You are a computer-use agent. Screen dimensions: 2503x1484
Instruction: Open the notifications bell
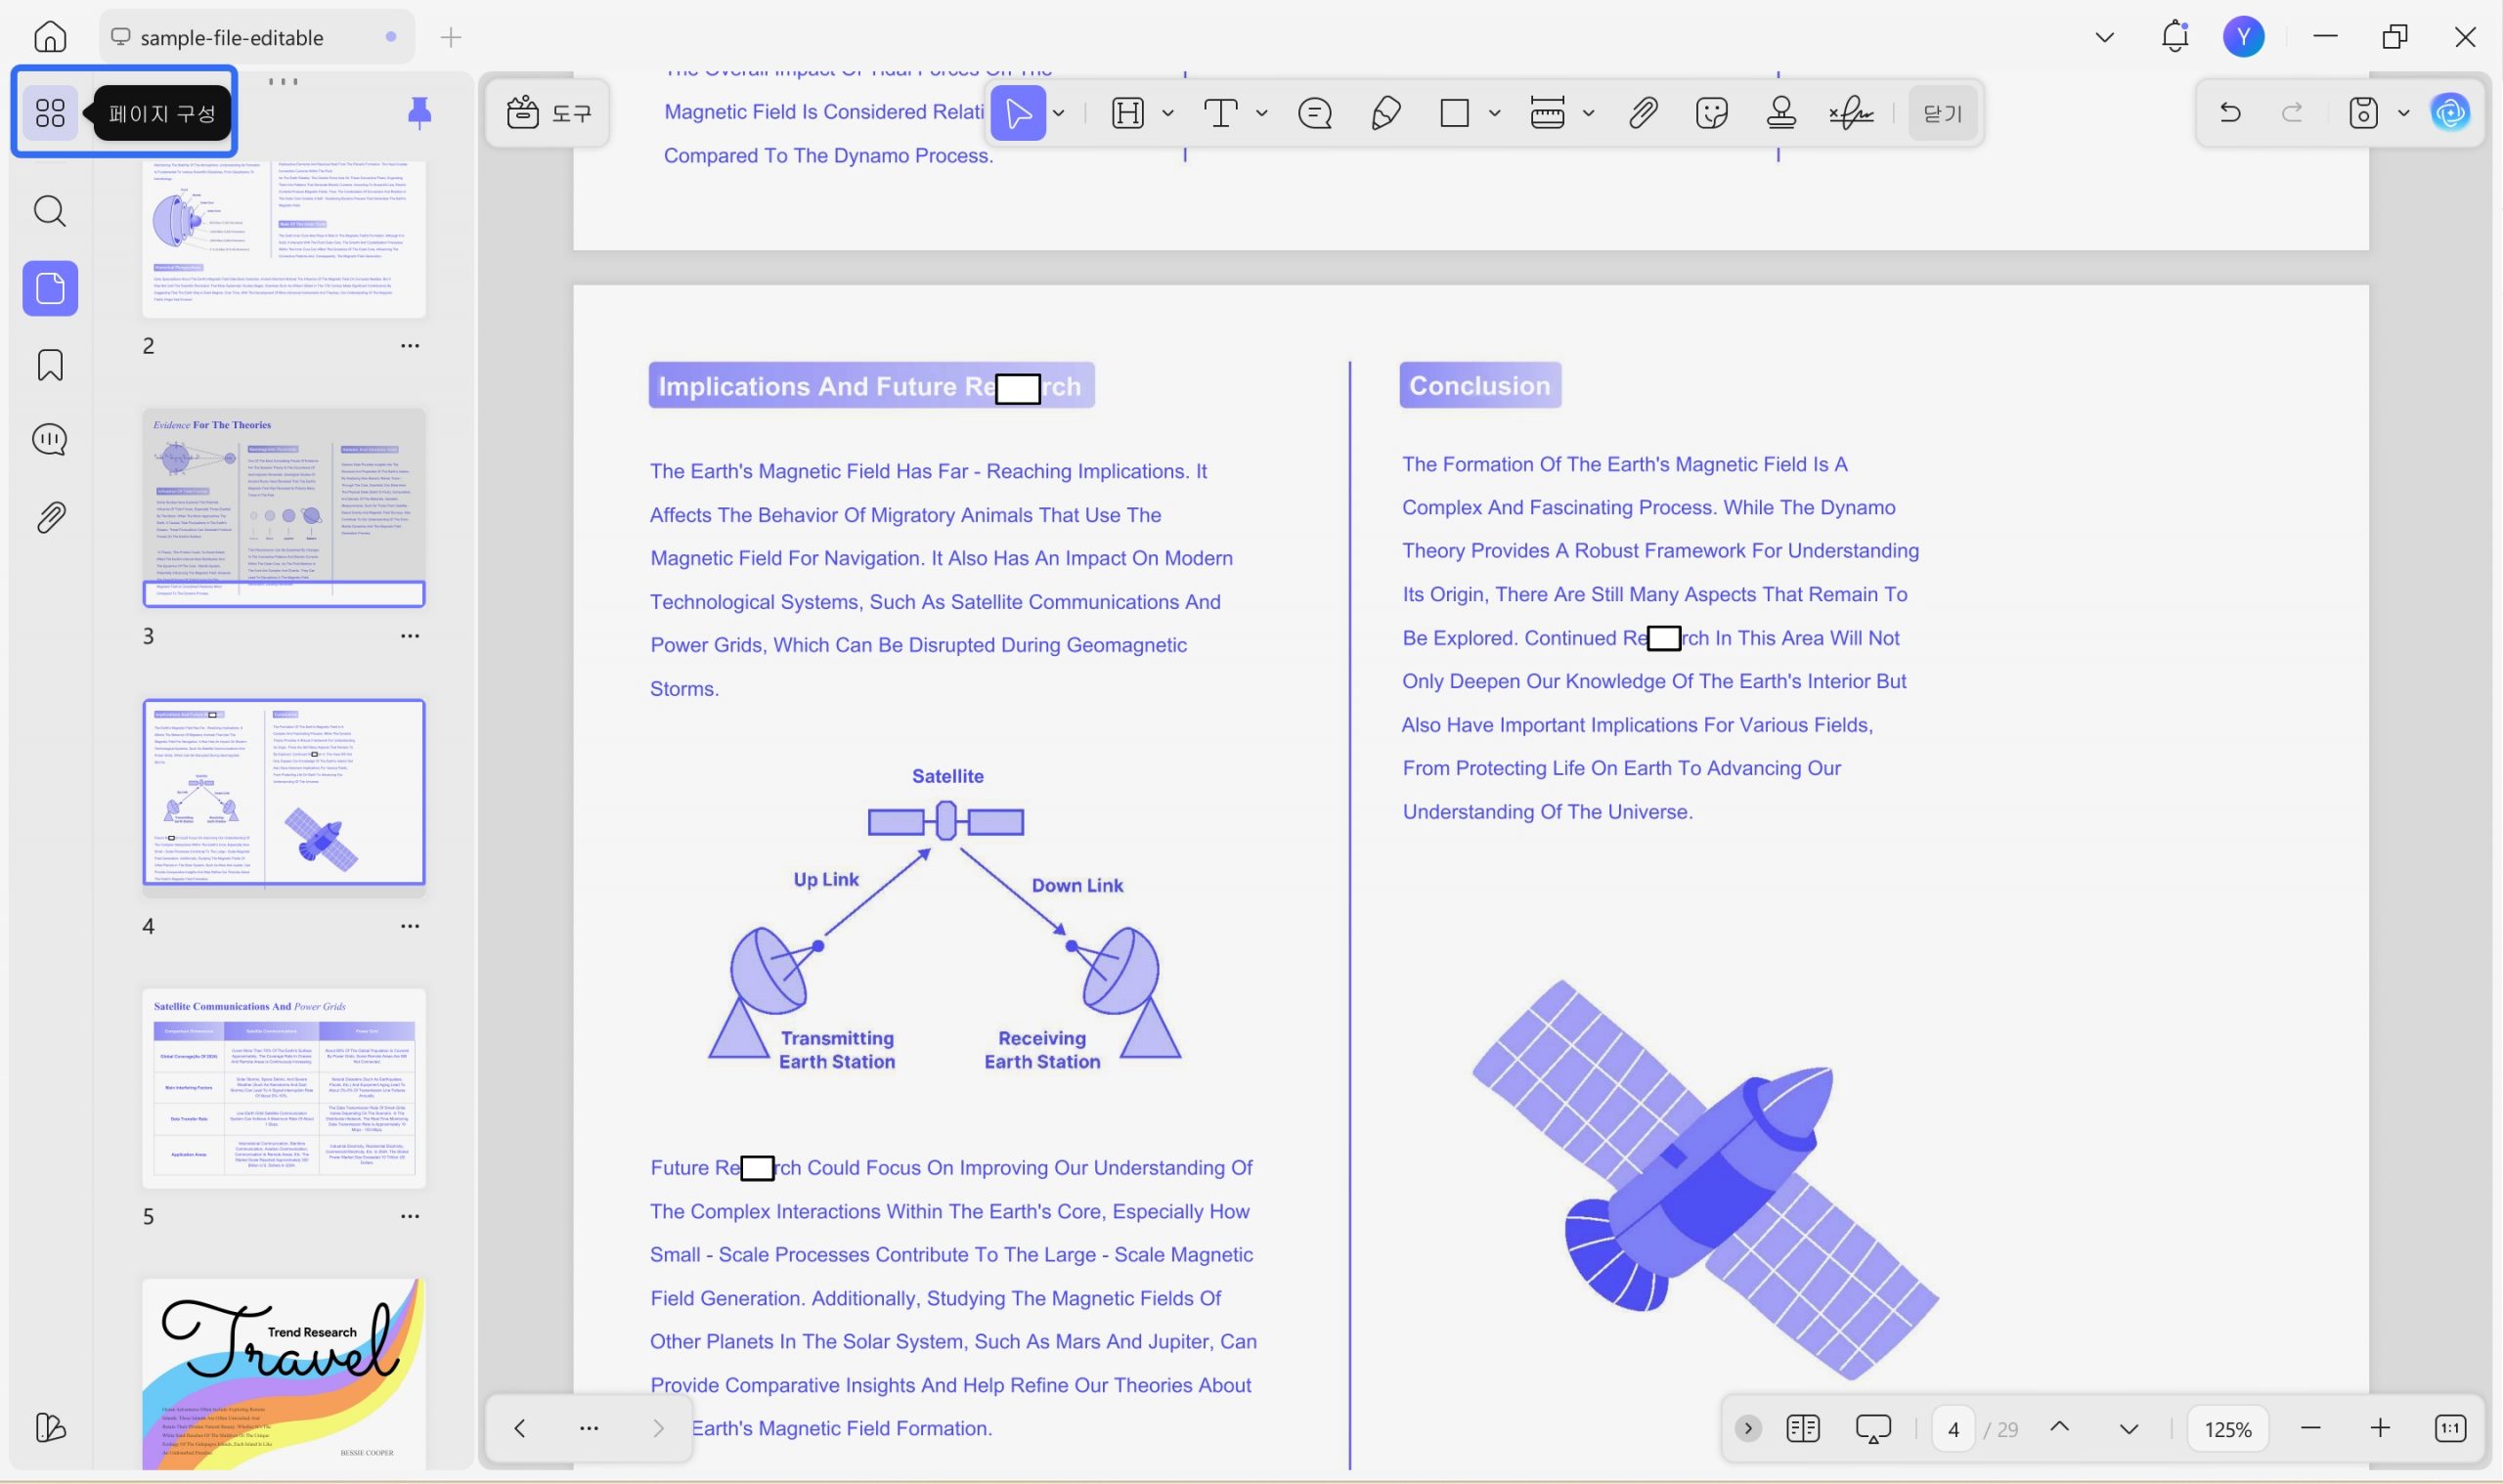2174,37
